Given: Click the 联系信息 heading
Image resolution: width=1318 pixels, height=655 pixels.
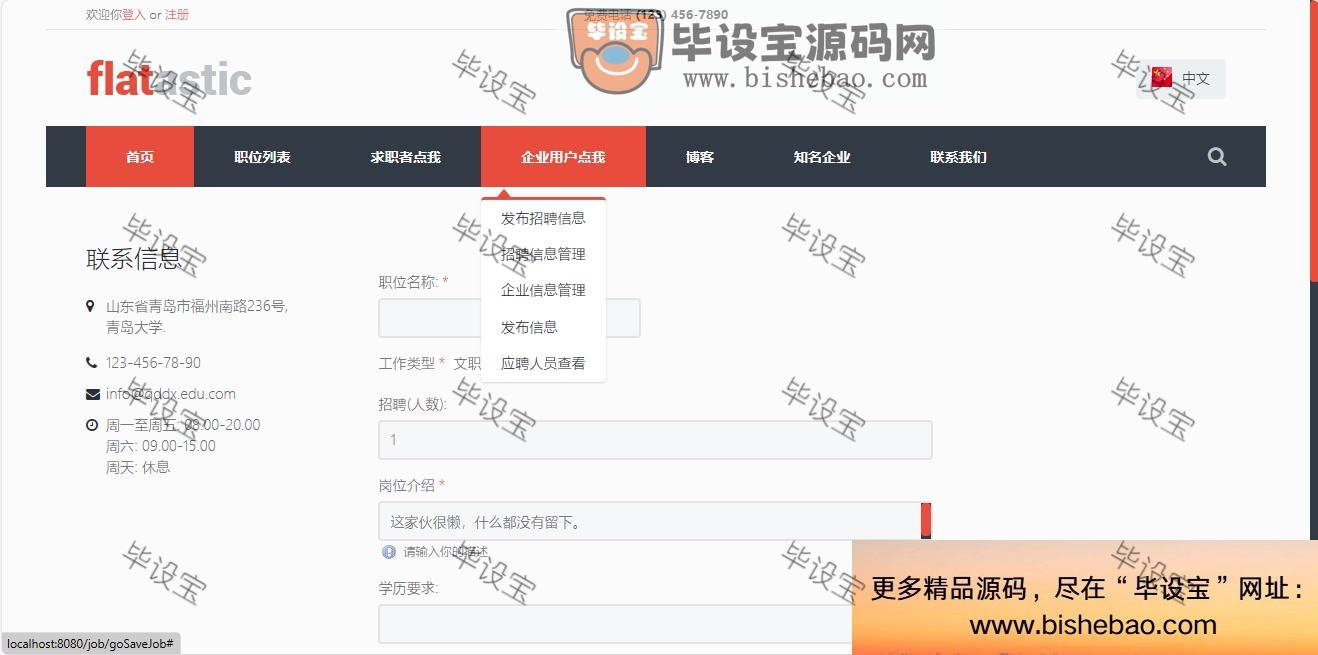Looking at the screenshot, I should click(x=133, y=258).
